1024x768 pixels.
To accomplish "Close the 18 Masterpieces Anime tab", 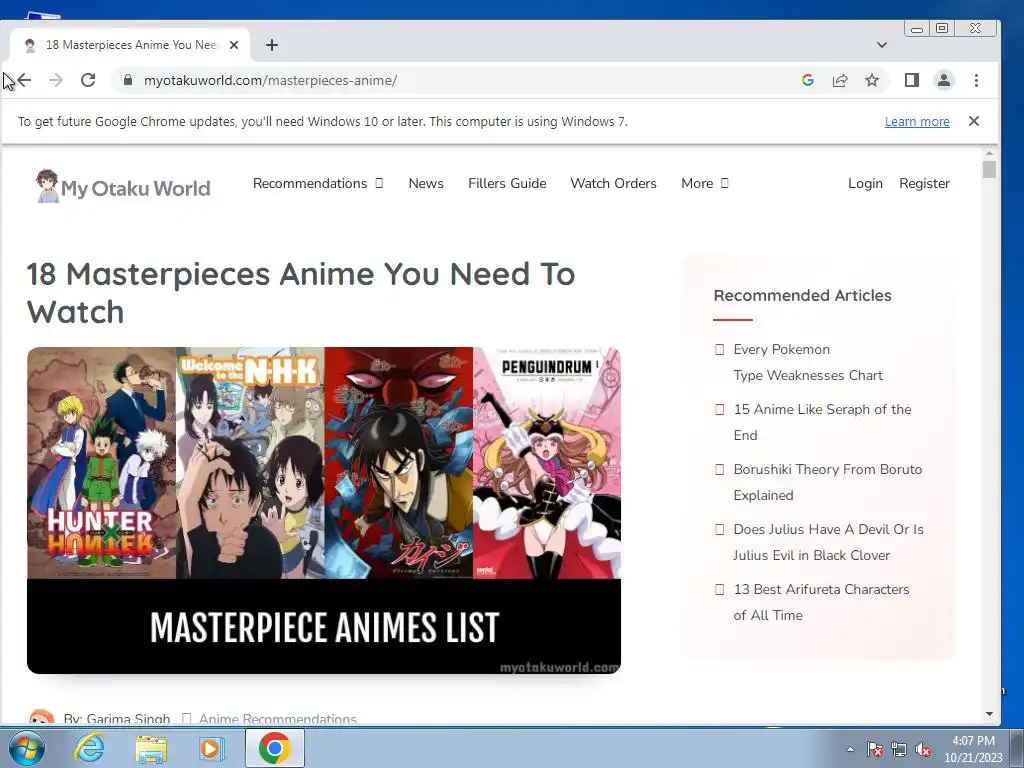I will (x=234, y=45).
